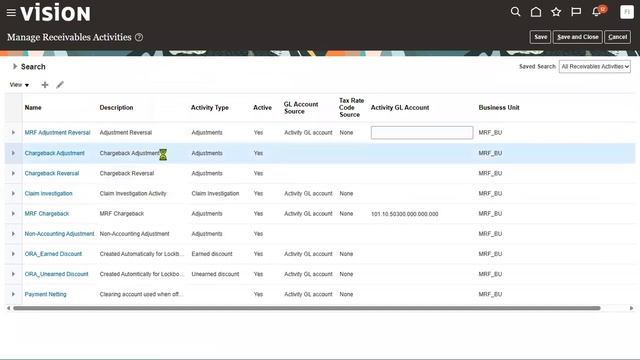The width and height of the screenshot is (640, 360).
Task: Open Chargeback Reversal link
Action: pyautogui.click(x=52, y=173)
